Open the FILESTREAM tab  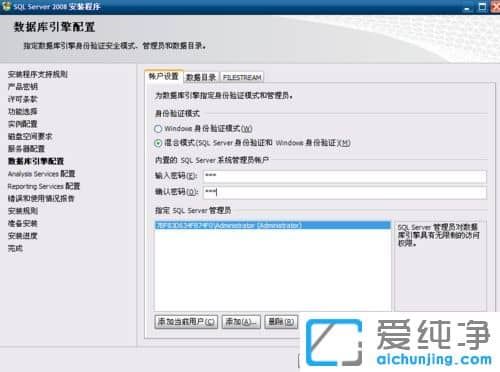(x=242, y=77)
